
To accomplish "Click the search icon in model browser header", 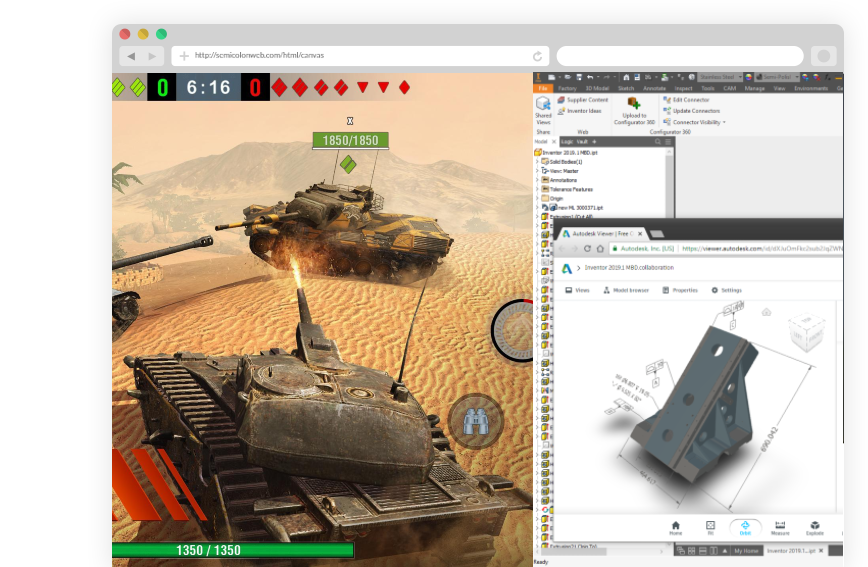I will [658, 142].
